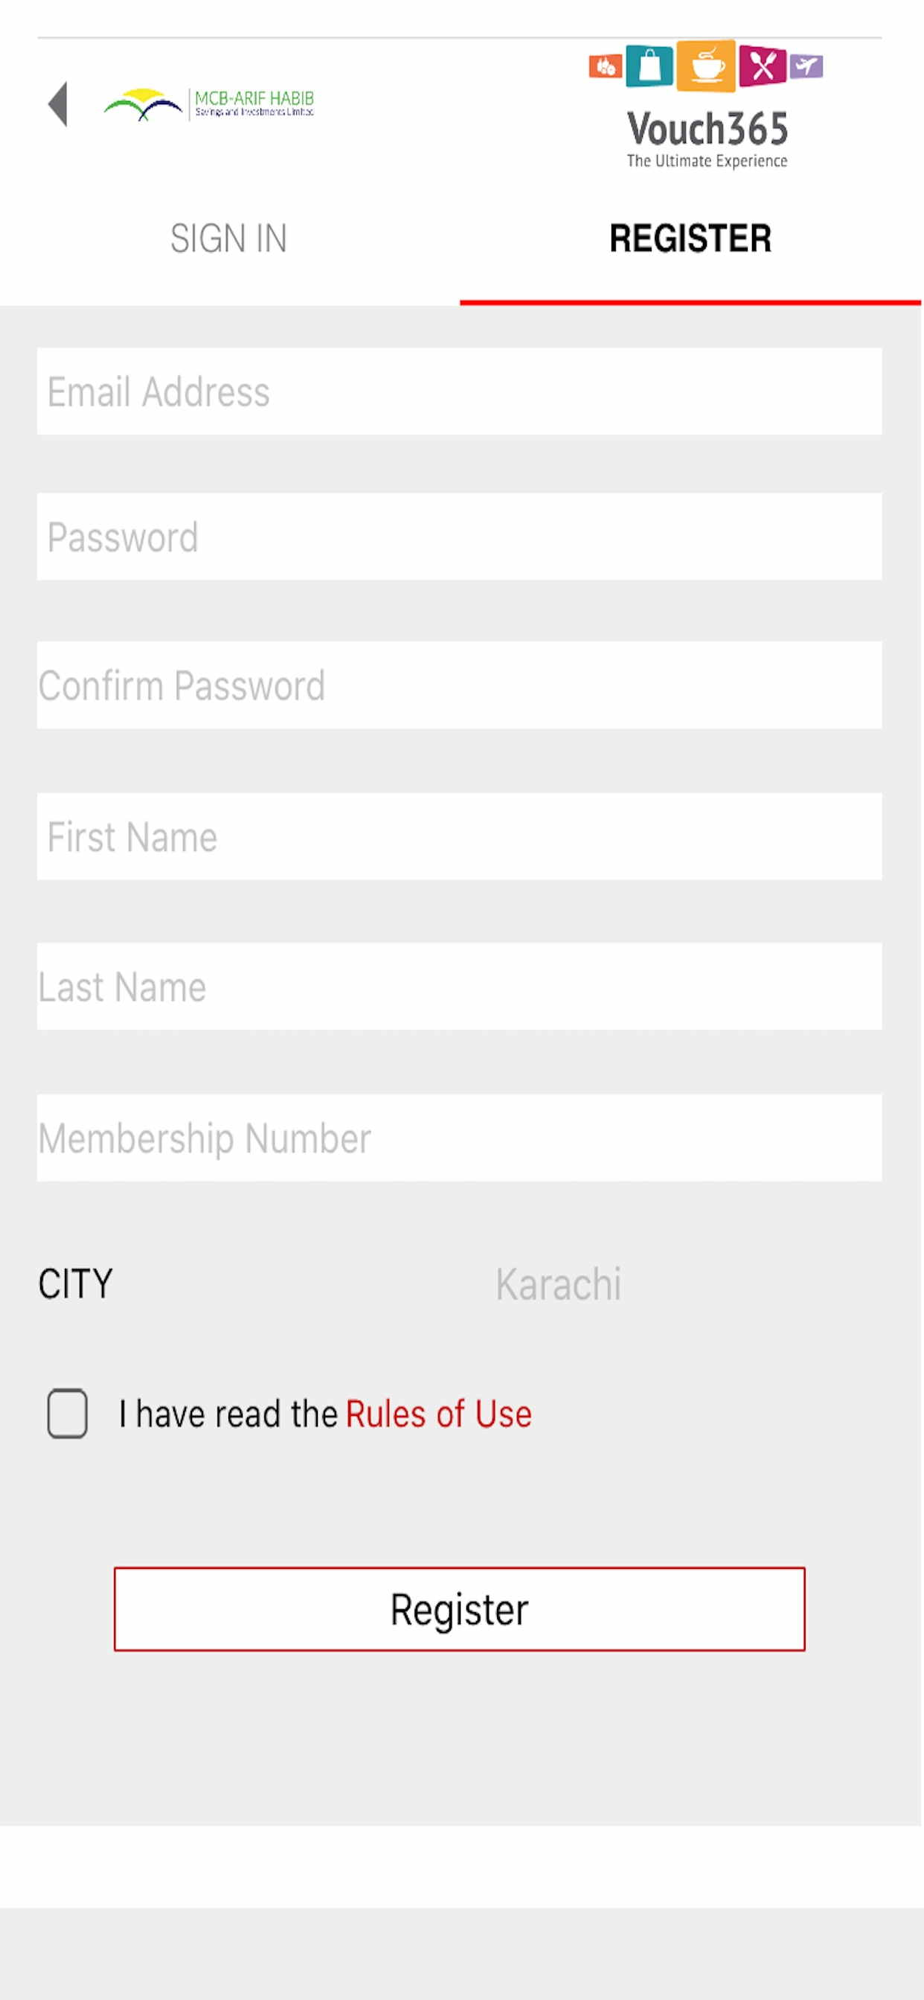Tap the magenta spoon and fork icon

[763, 66]
